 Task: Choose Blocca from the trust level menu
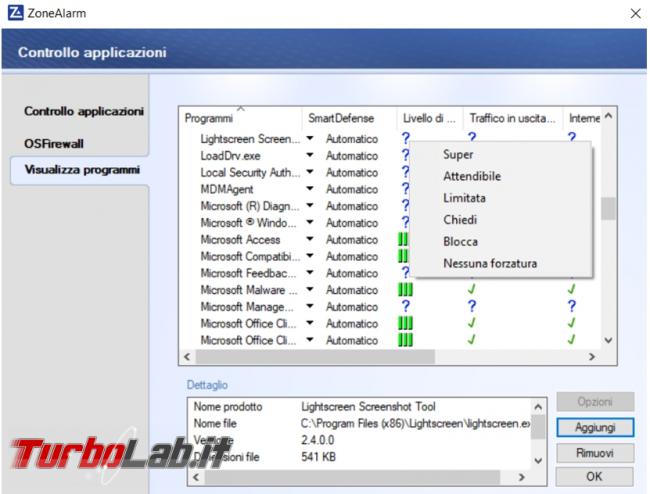461,242
